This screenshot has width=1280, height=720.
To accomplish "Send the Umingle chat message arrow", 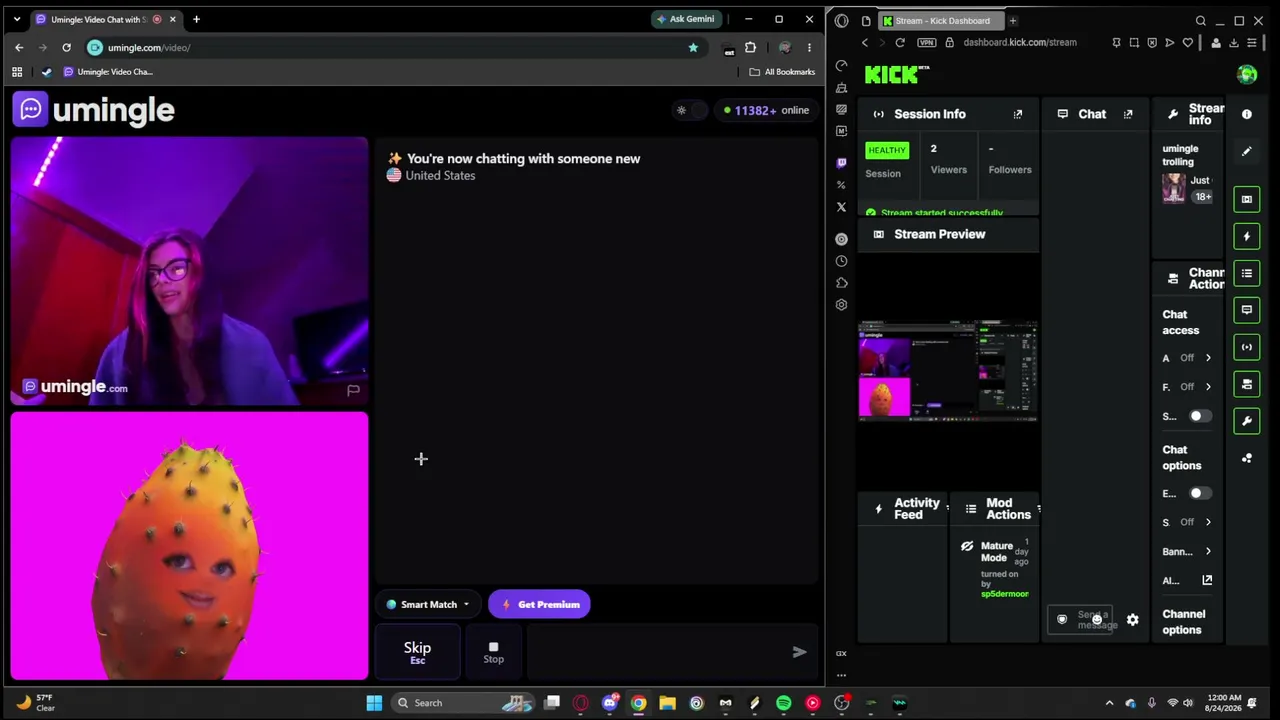I will 799,652.
